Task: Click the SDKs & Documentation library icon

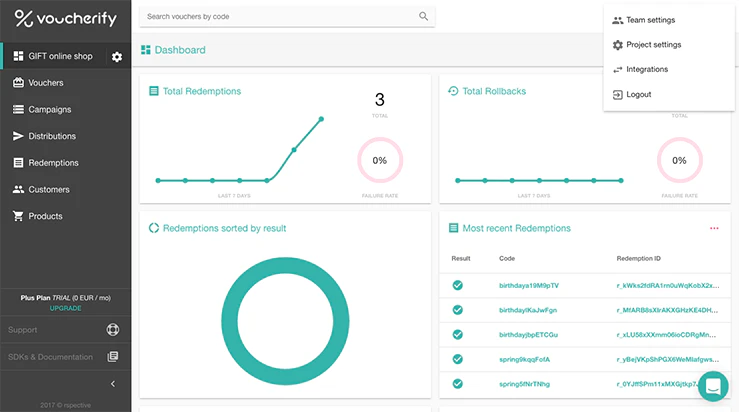Action: tap(113, 356)
